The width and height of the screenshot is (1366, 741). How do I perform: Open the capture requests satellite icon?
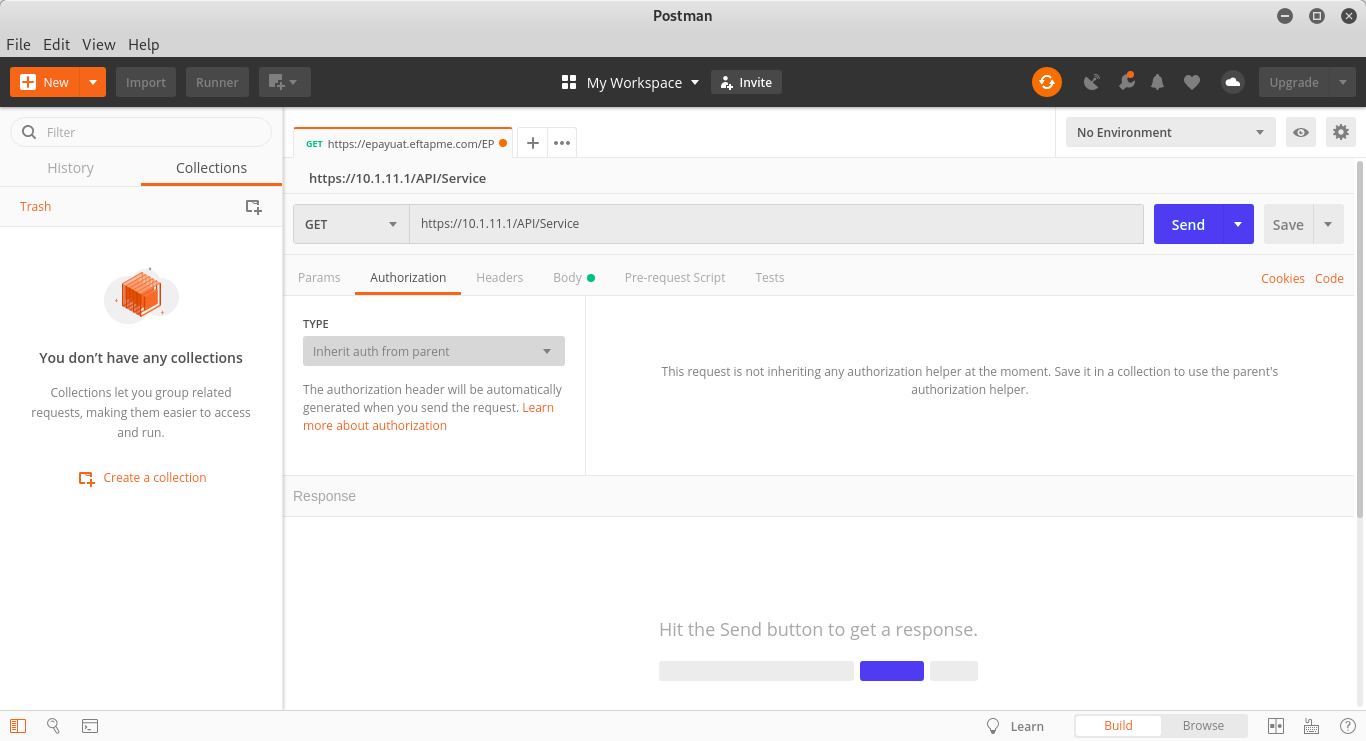tap(1092, 82)
